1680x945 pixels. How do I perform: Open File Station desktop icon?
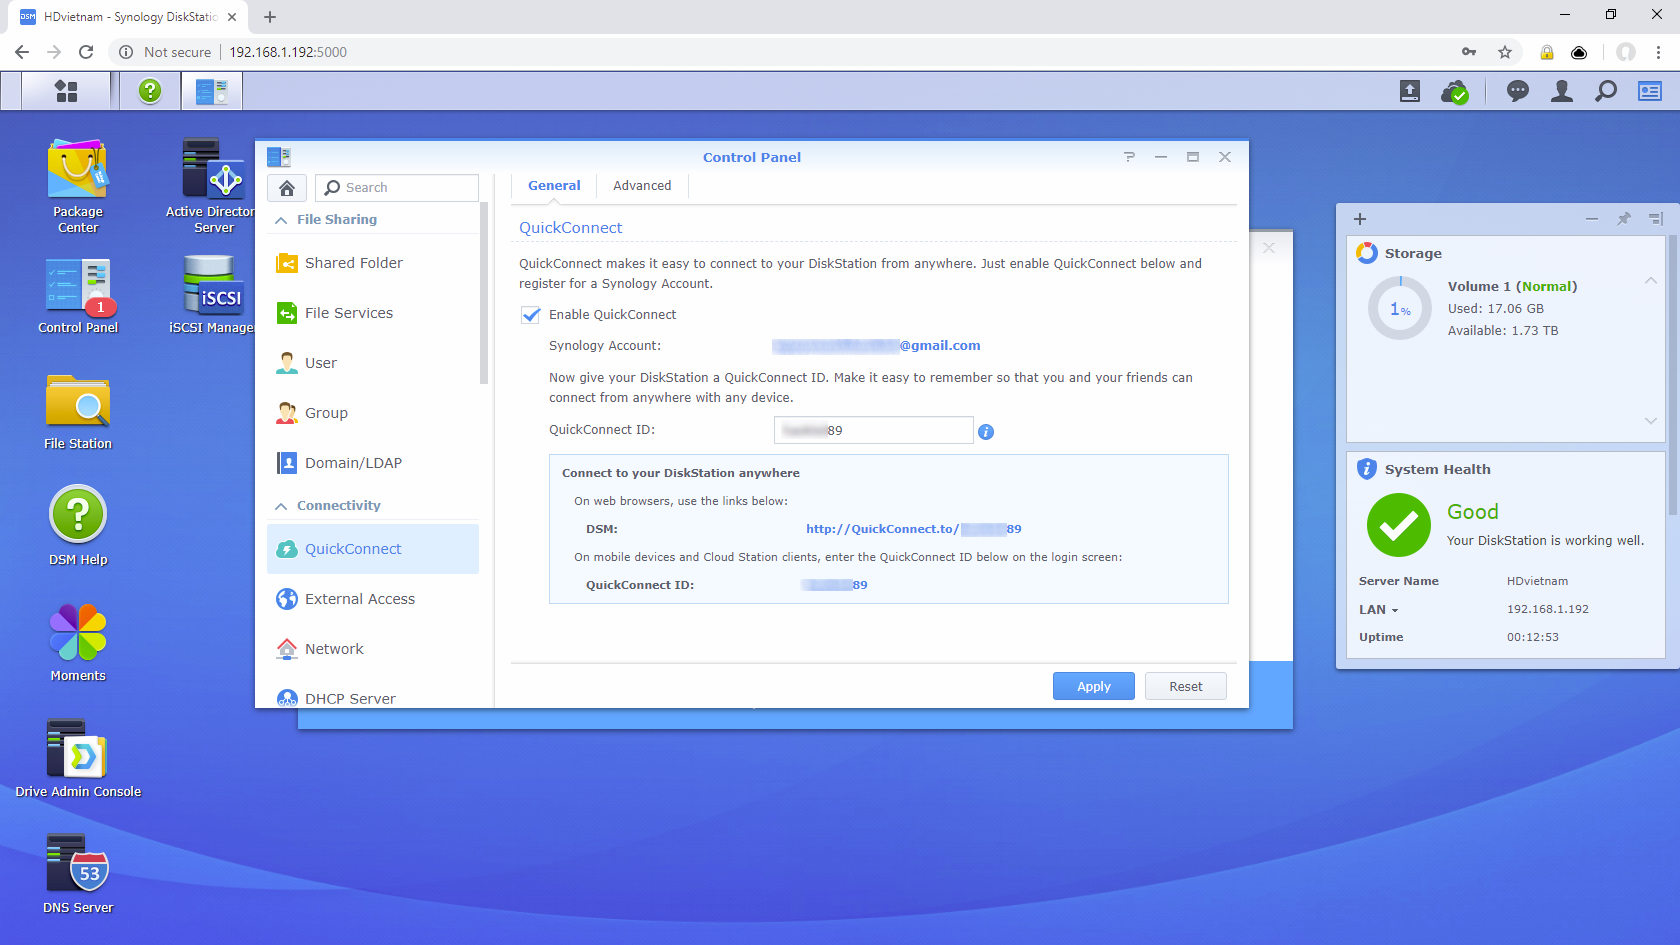coord(78,412)
